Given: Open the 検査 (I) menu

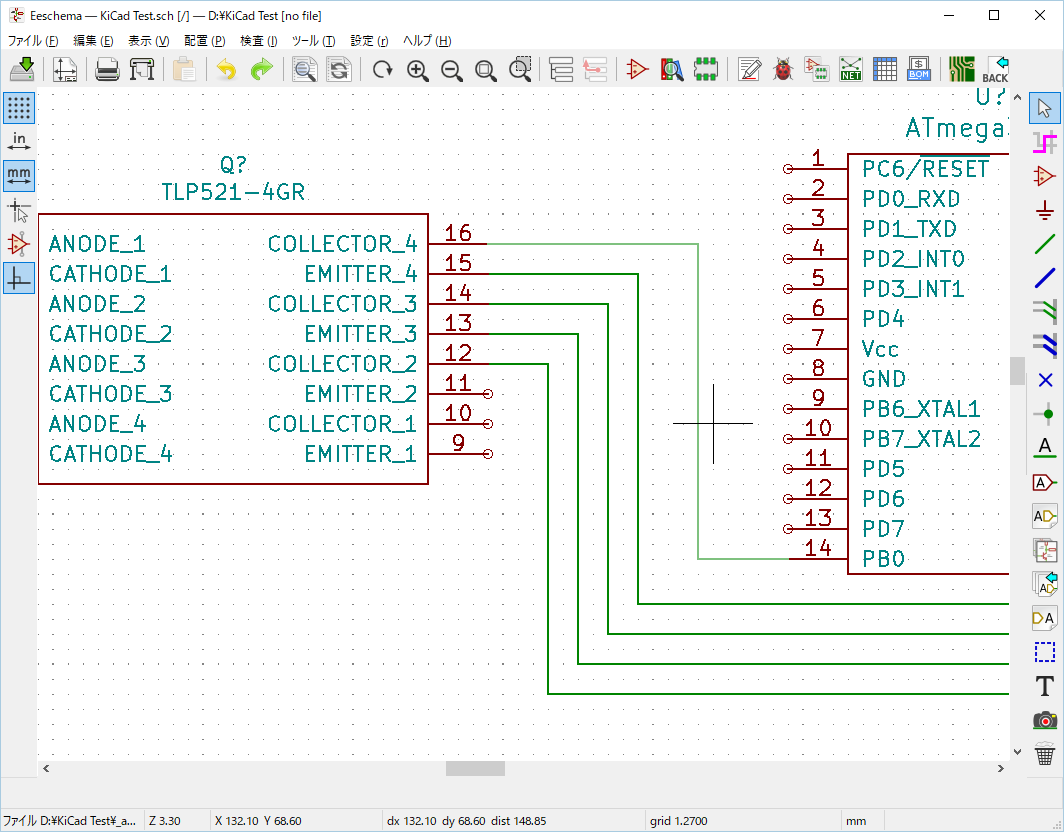Looking at the screenshot, I should tap(259, 41).
